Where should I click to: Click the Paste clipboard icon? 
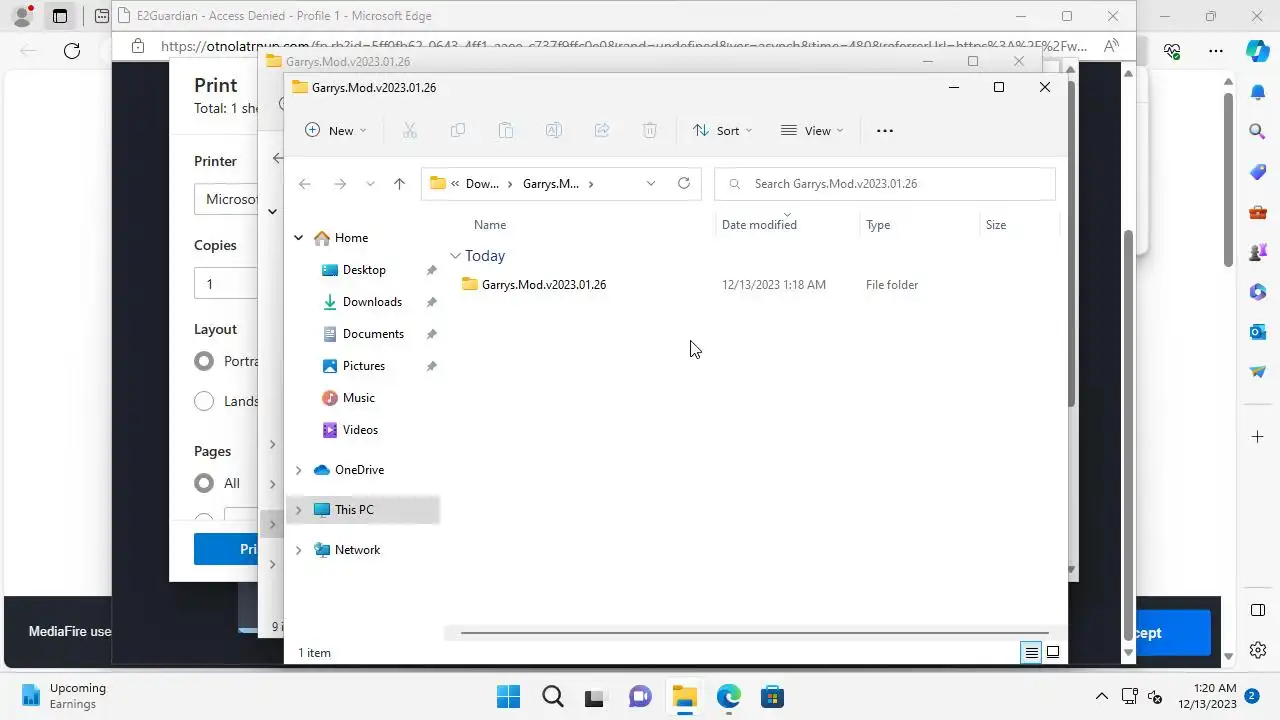(x=505, y=130)
